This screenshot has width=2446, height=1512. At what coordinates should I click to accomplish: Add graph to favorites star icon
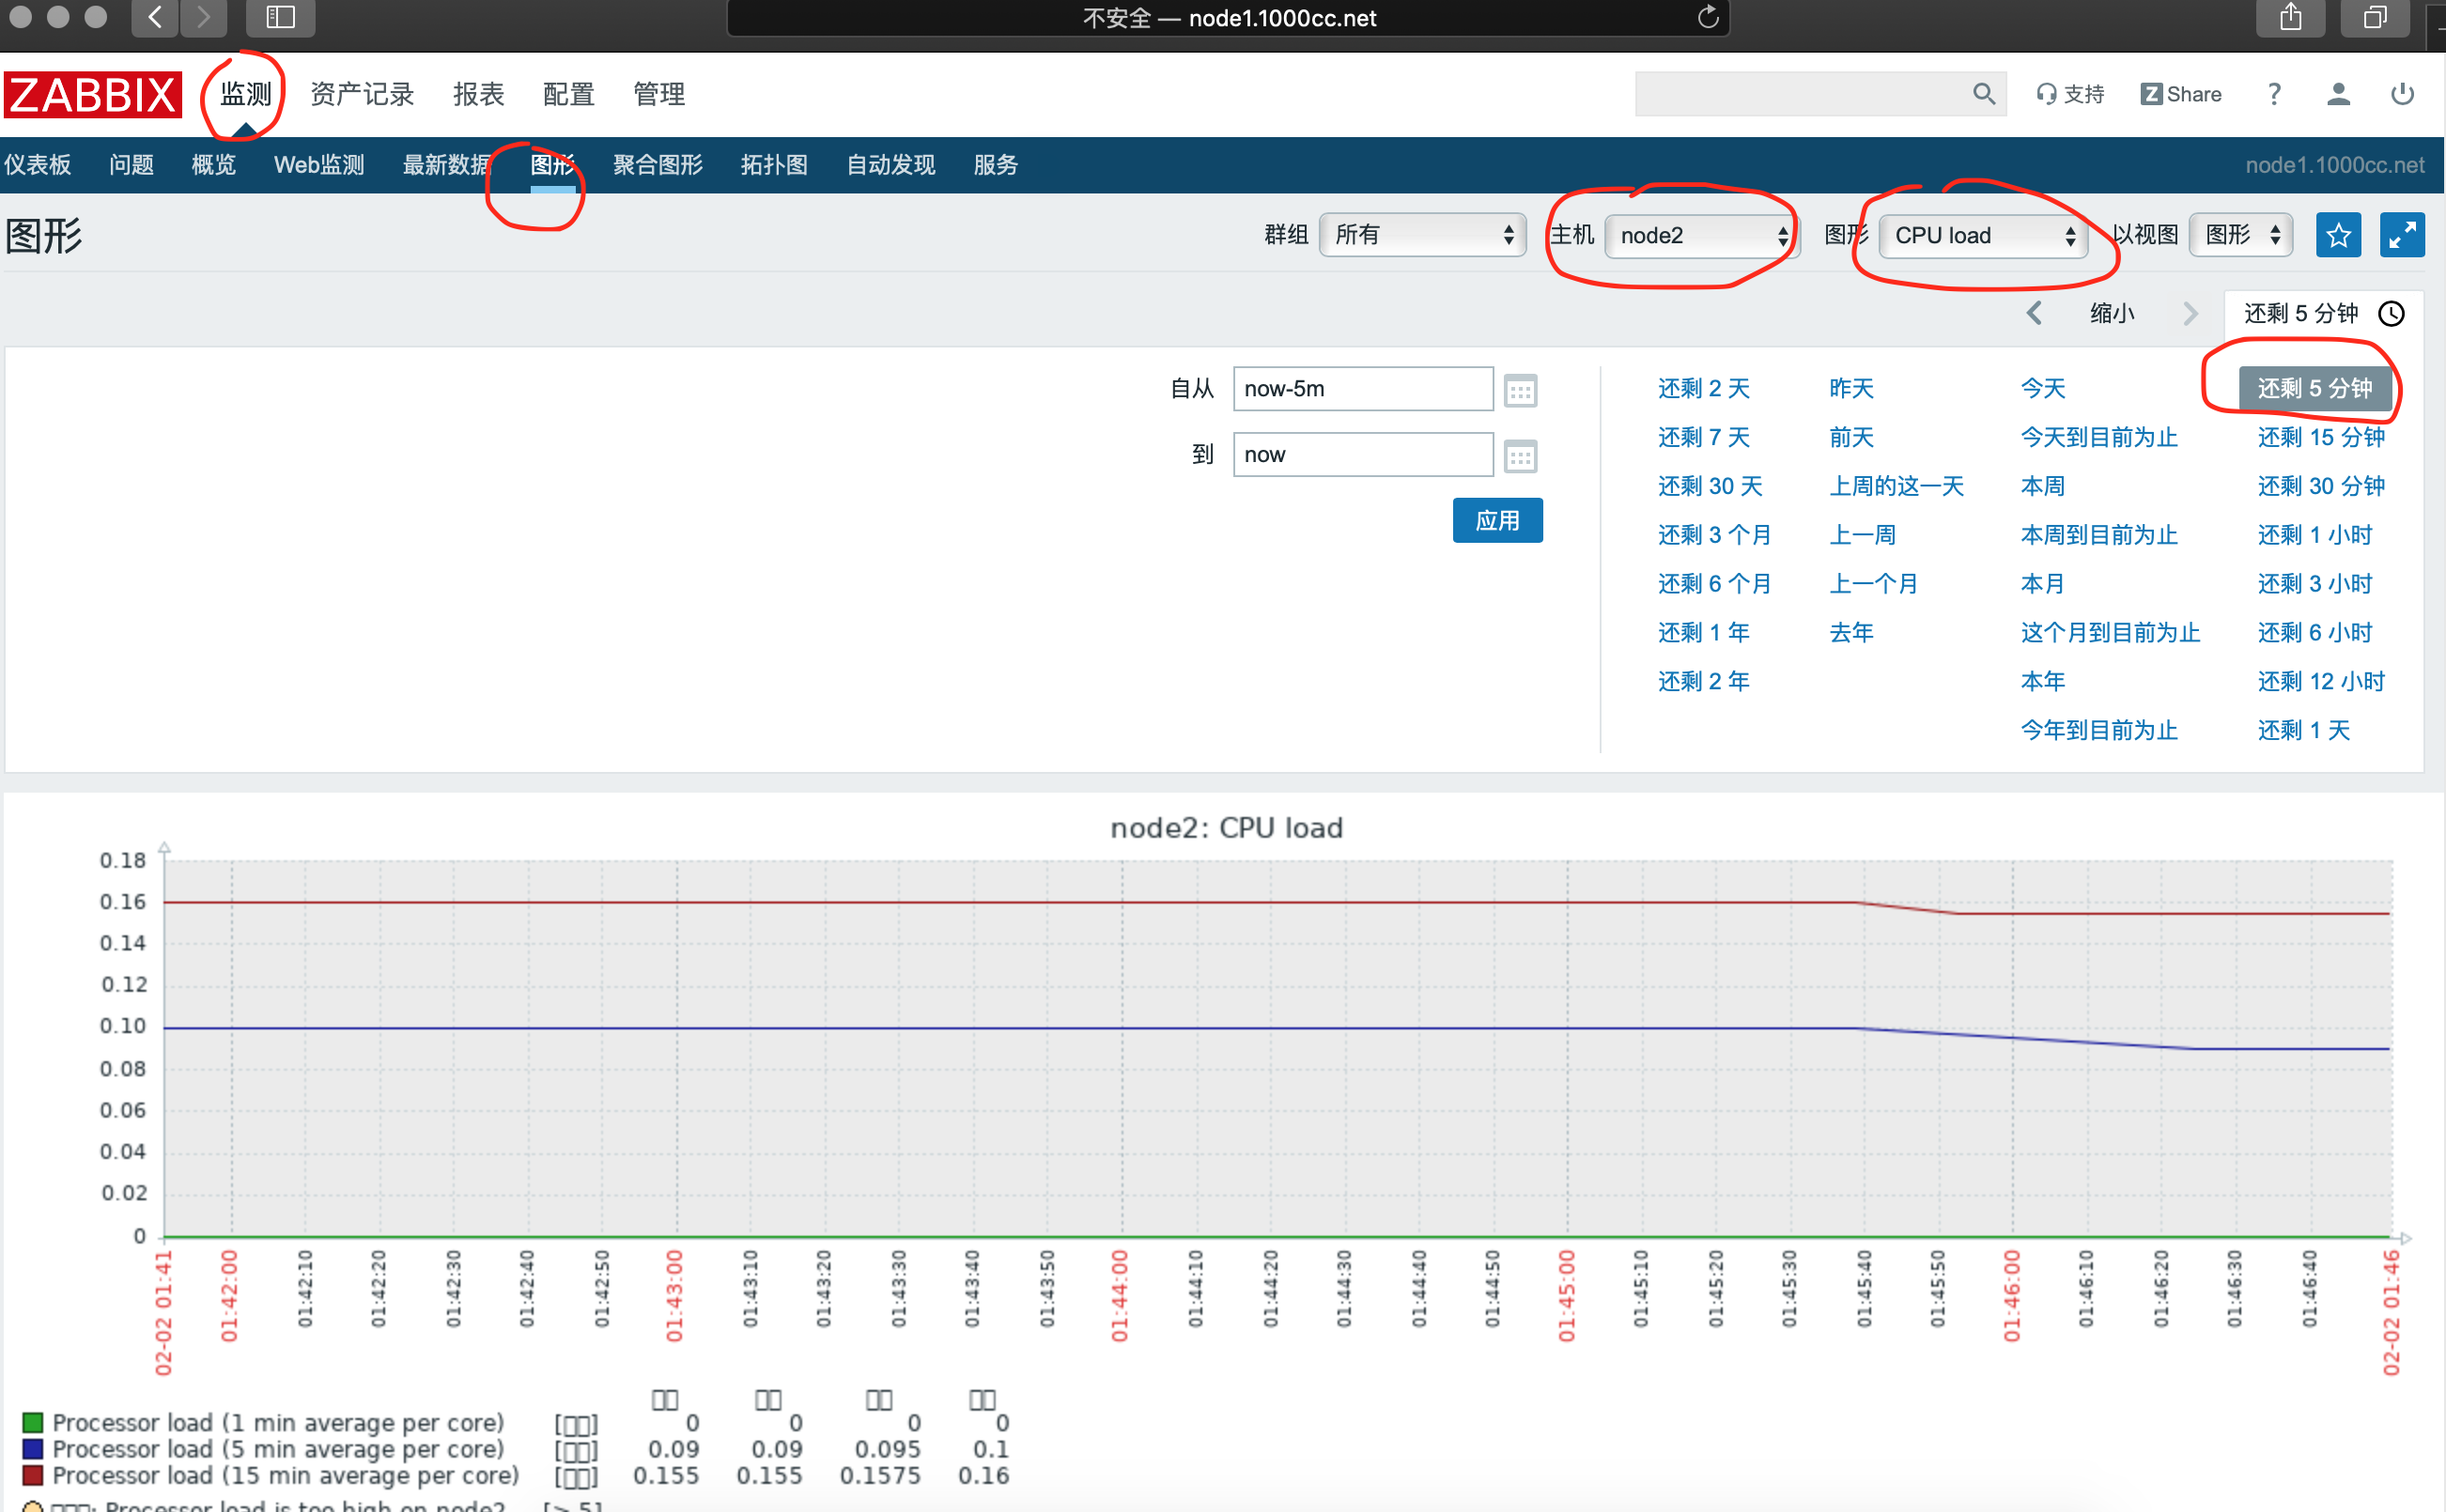pyautogui.click(x=2337, y=236)
